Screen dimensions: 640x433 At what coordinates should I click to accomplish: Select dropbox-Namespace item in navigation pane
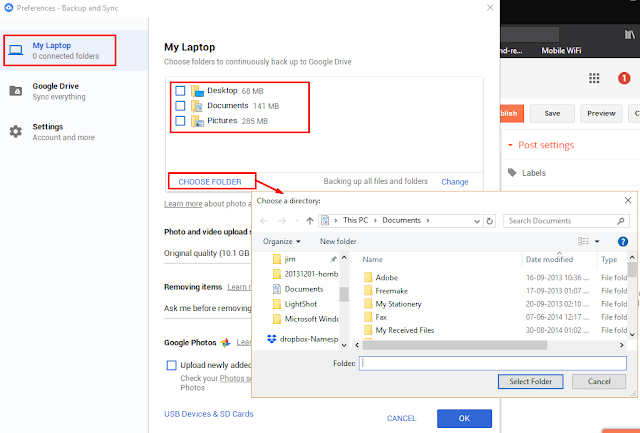click(x=302, y=339)
